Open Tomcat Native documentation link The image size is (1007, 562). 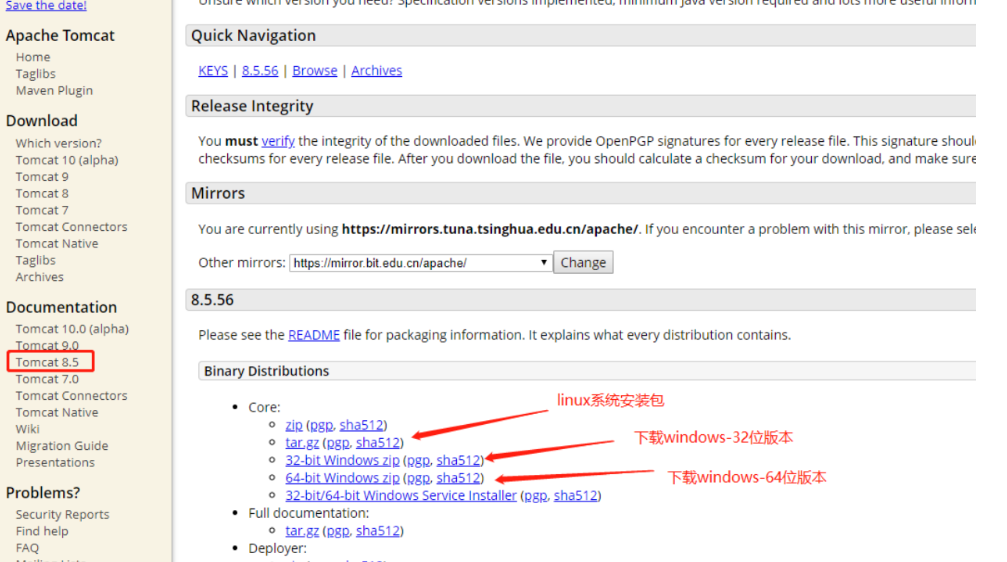coord(57,412)
